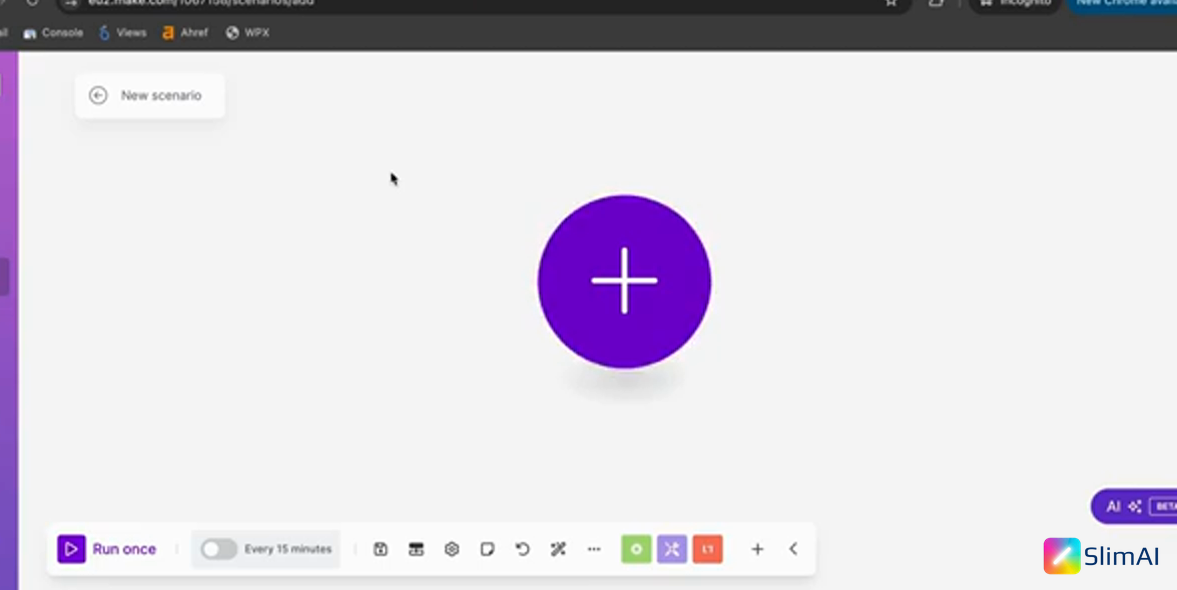Add favorite app with small plus icon
The width and height of the screenshot is (1177, 590).
(x=757, y=549)
